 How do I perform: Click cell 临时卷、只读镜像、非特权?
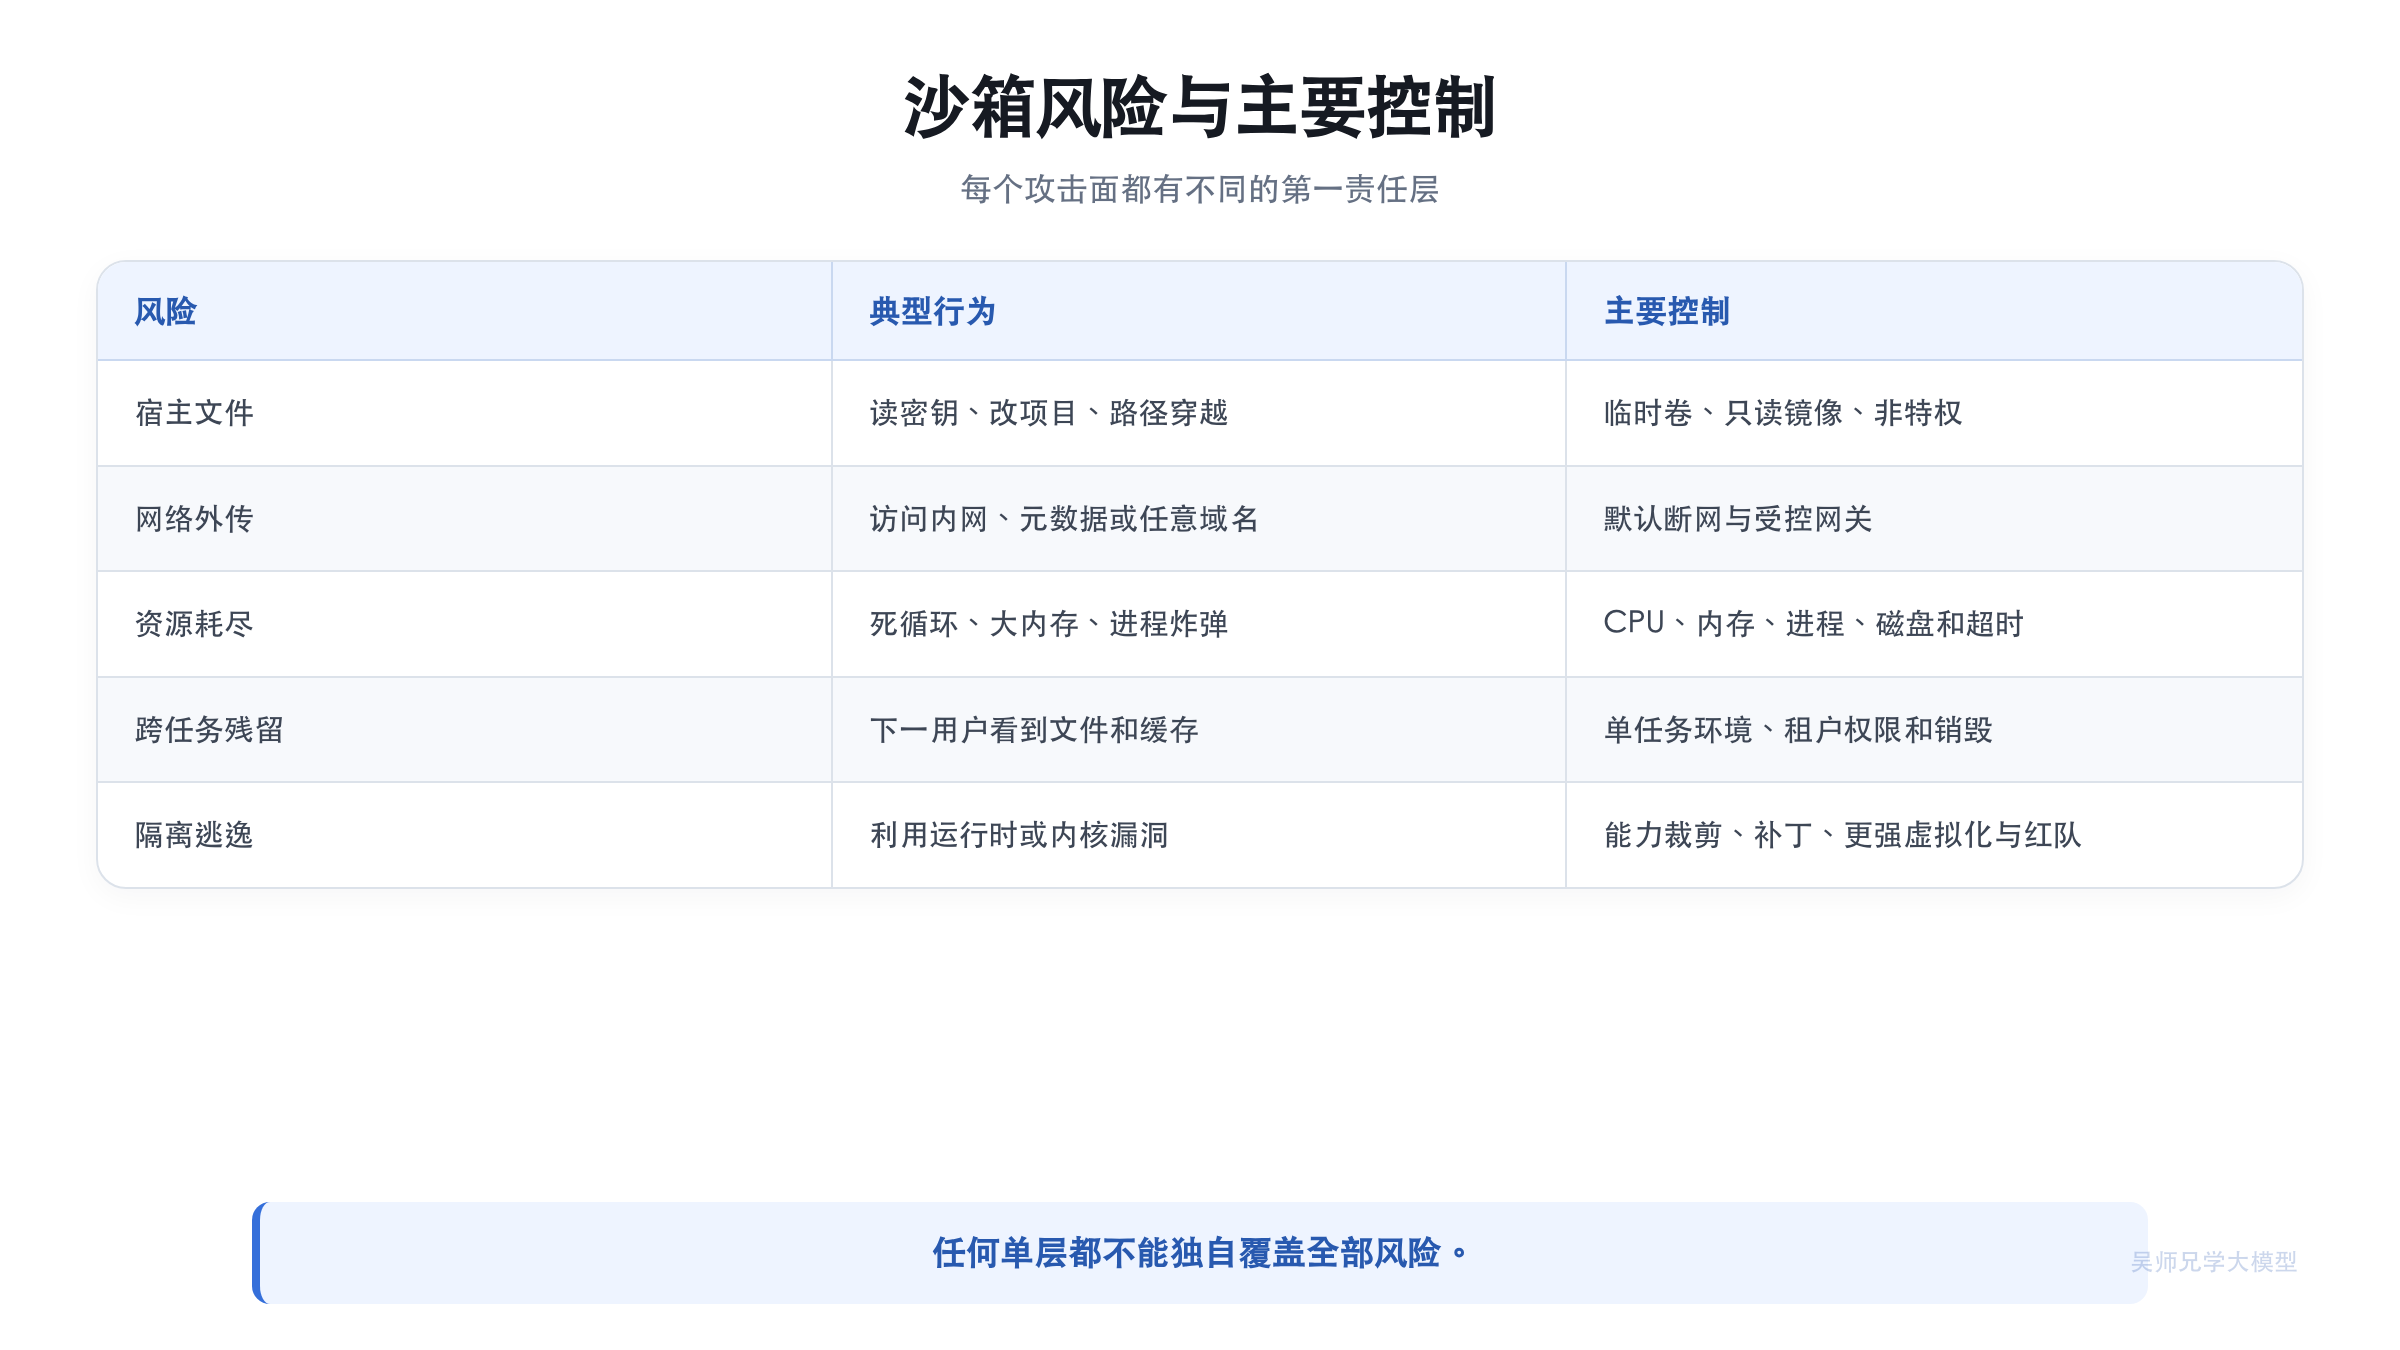point(1934,413)
